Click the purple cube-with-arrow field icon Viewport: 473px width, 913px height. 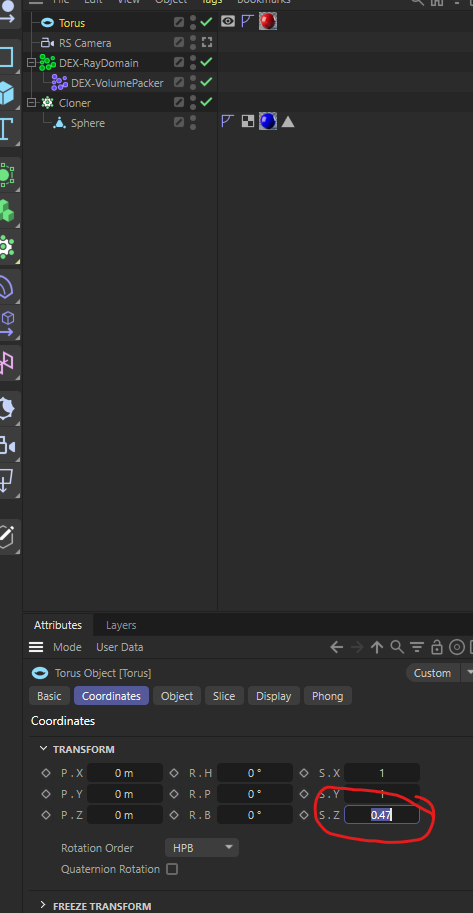(7, 323)
